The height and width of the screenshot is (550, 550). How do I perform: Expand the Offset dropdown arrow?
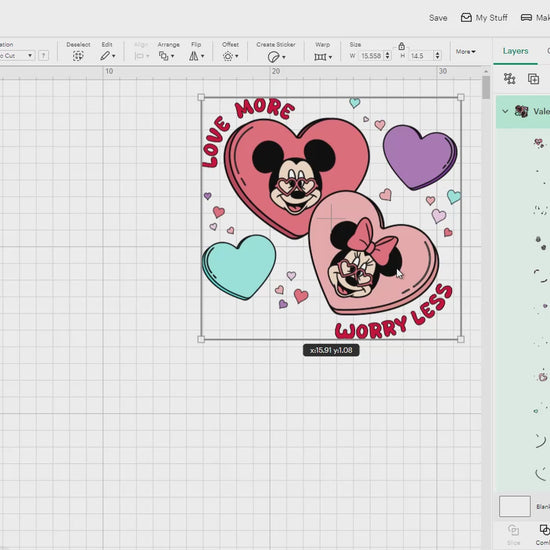[x=237, y=56]
